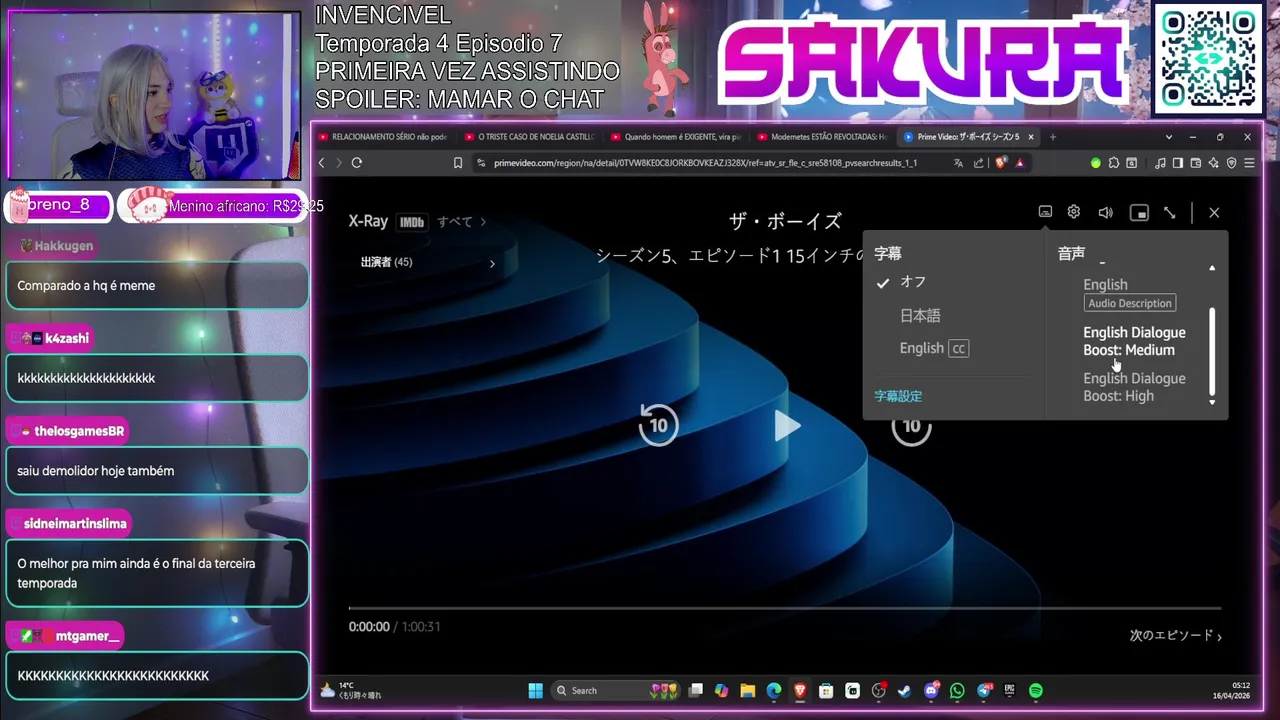This screenshot has width=1280, height=720.
Task: Enter fullscreen with the expand arrows icon
Action: [1169, 212]
